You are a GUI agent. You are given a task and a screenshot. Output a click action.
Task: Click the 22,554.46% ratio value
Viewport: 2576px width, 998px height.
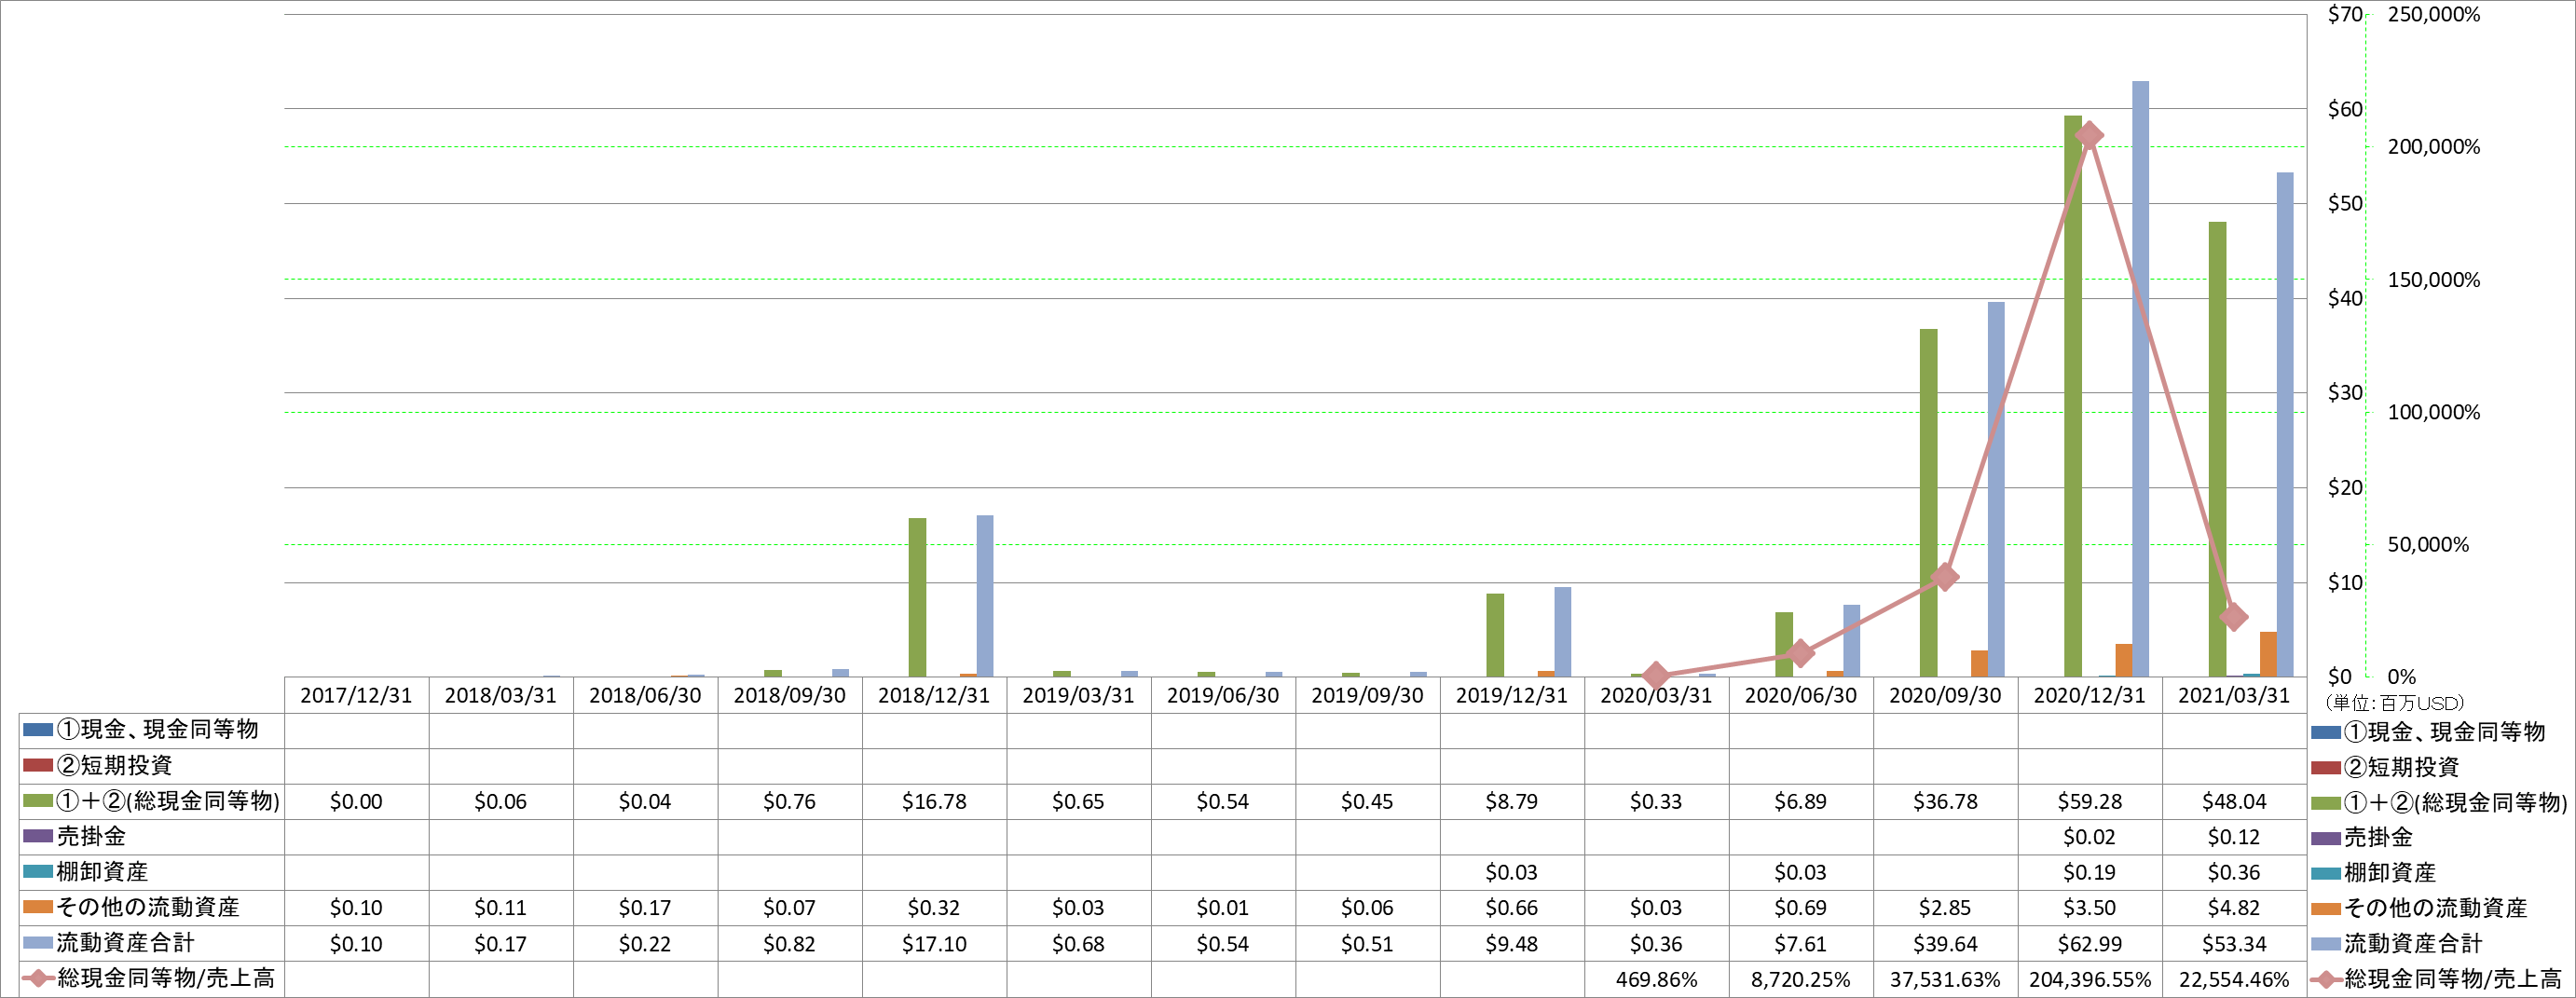click(x=2233, y=980)
